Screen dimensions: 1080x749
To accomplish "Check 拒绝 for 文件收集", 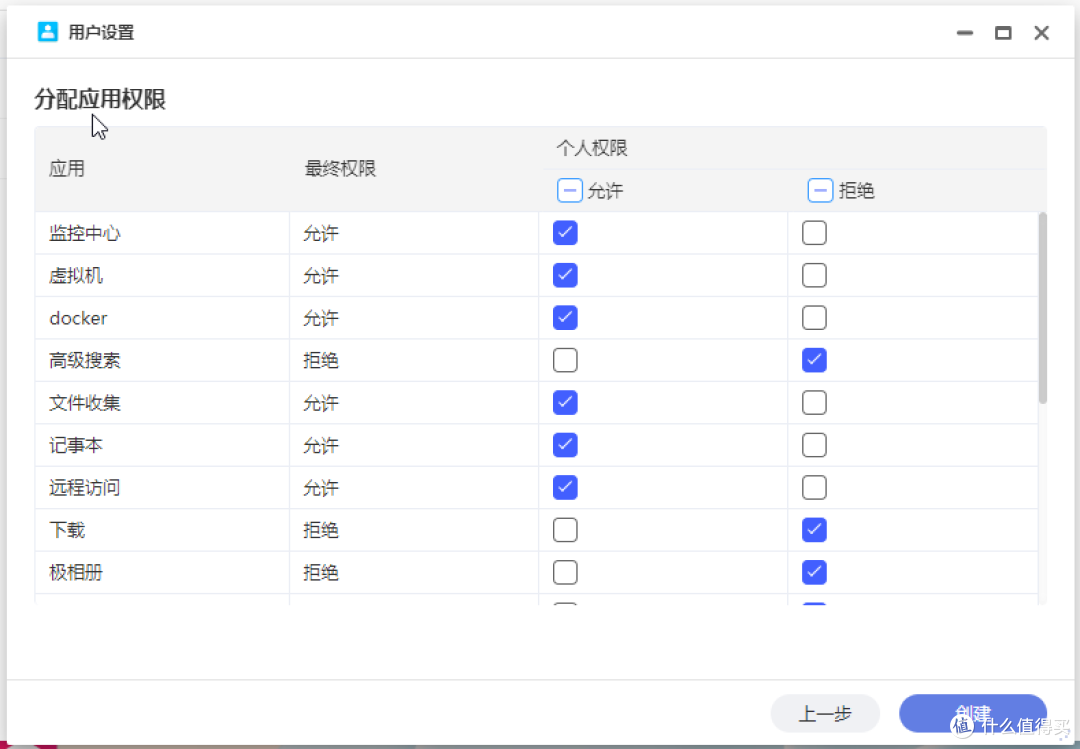I will point(814,403).
